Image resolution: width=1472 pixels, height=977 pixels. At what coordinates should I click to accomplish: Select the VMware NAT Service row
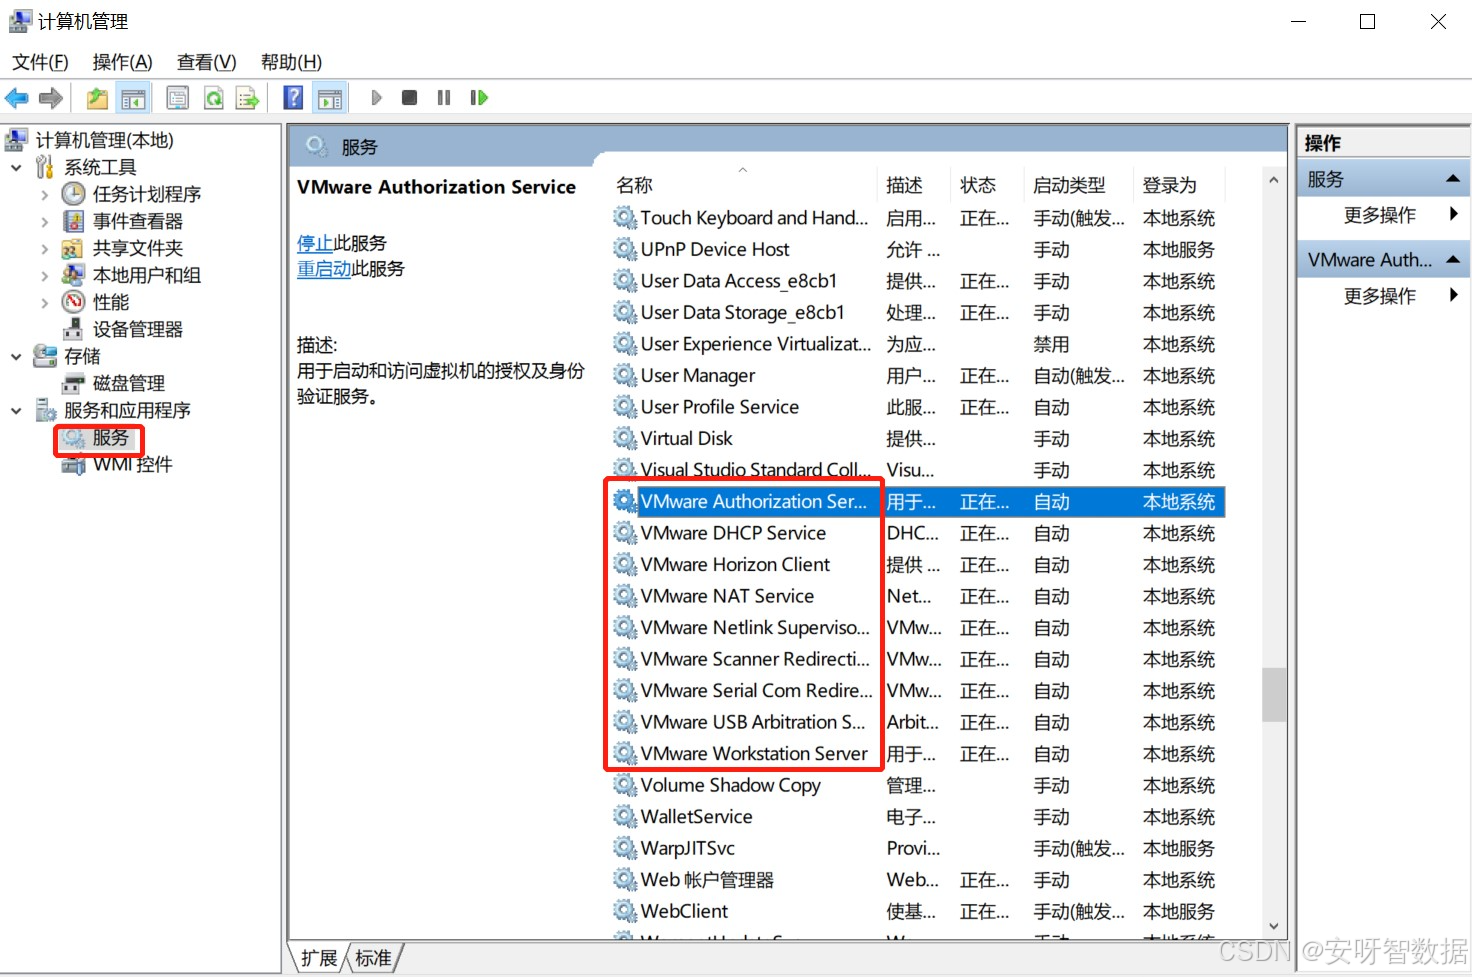tap(918, 596)
